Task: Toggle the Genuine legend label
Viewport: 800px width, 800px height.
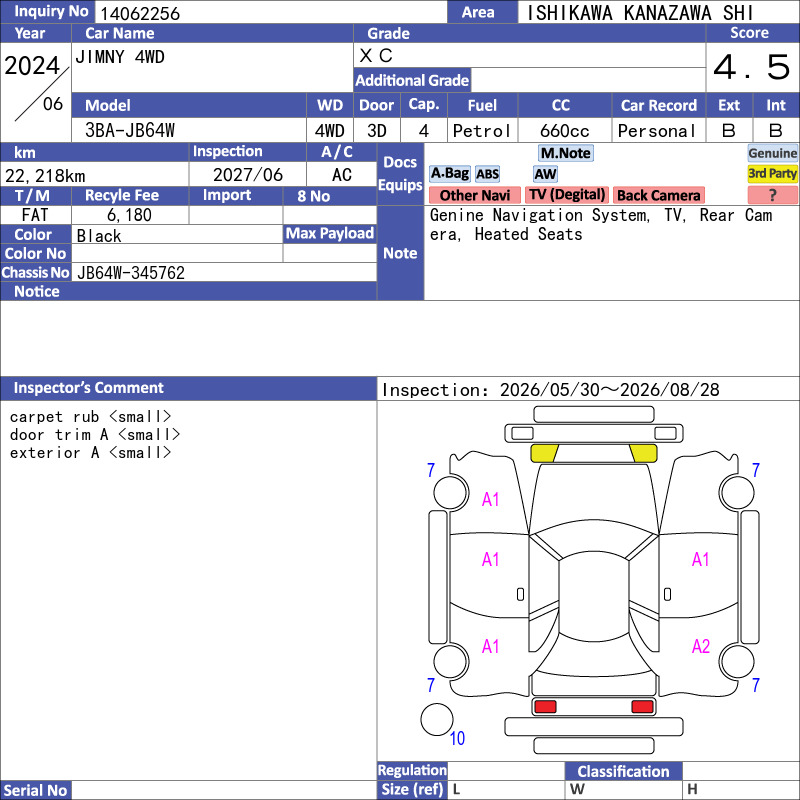Action: (772, 153)
